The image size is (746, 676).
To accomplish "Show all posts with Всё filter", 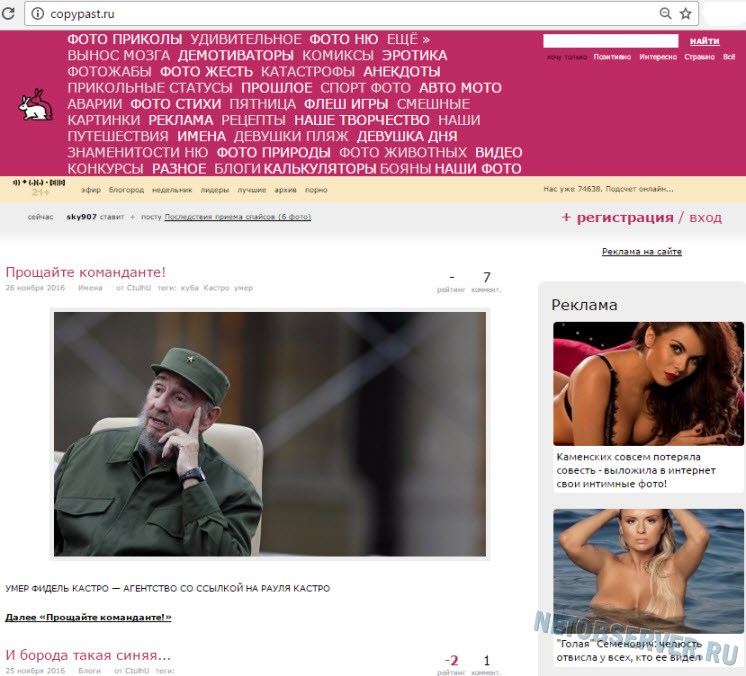I will click(x=729, y=57).
